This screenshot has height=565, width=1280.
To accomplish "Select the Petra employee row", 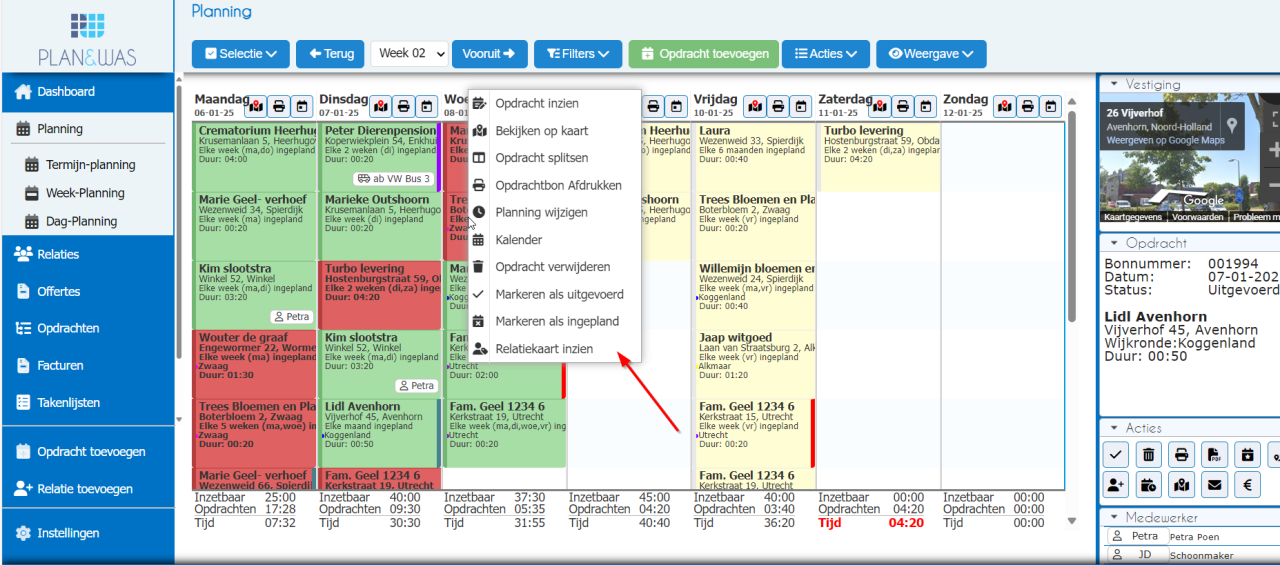I will (x=1190, y=537).
